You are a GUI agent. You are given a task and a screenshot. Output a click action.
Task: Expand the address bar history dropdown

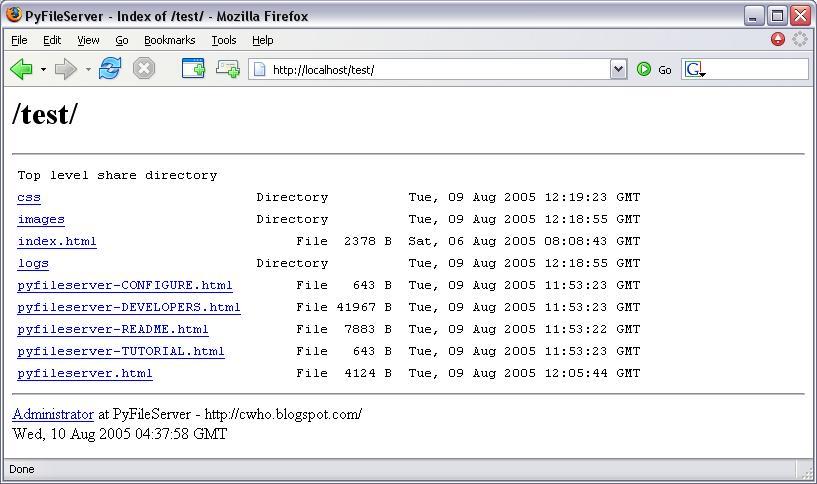(618, 69)
